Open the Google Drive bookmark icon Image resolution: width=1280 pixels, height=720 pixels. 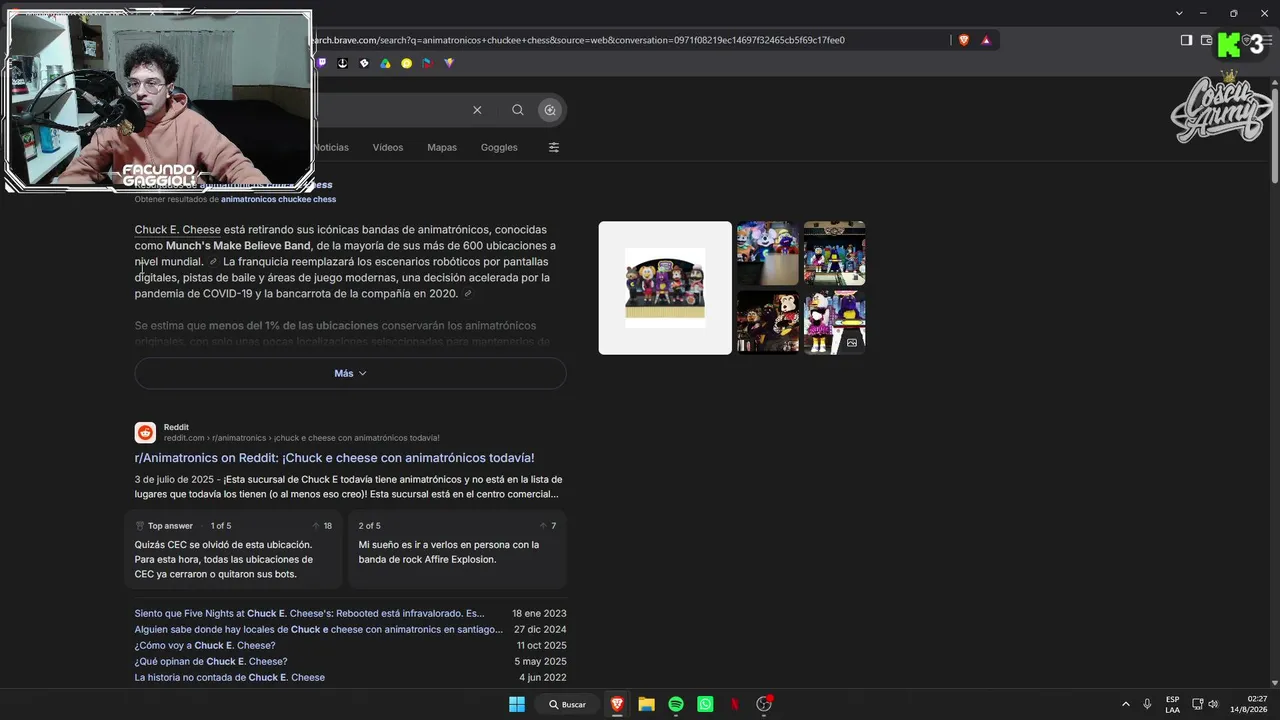pyautogui.click(x=385, y=63)
